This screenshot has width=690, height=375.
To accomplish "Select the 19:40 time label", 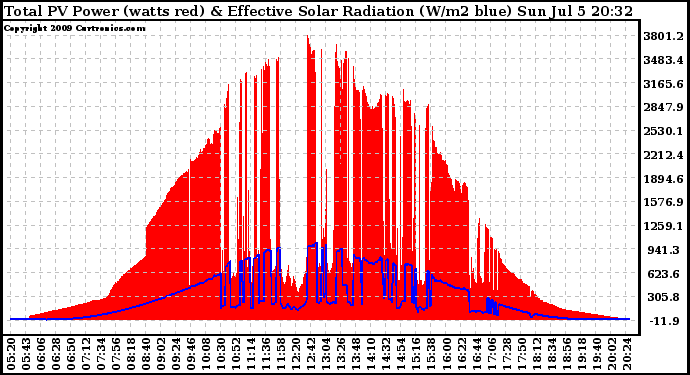I will tap(595, 354).
